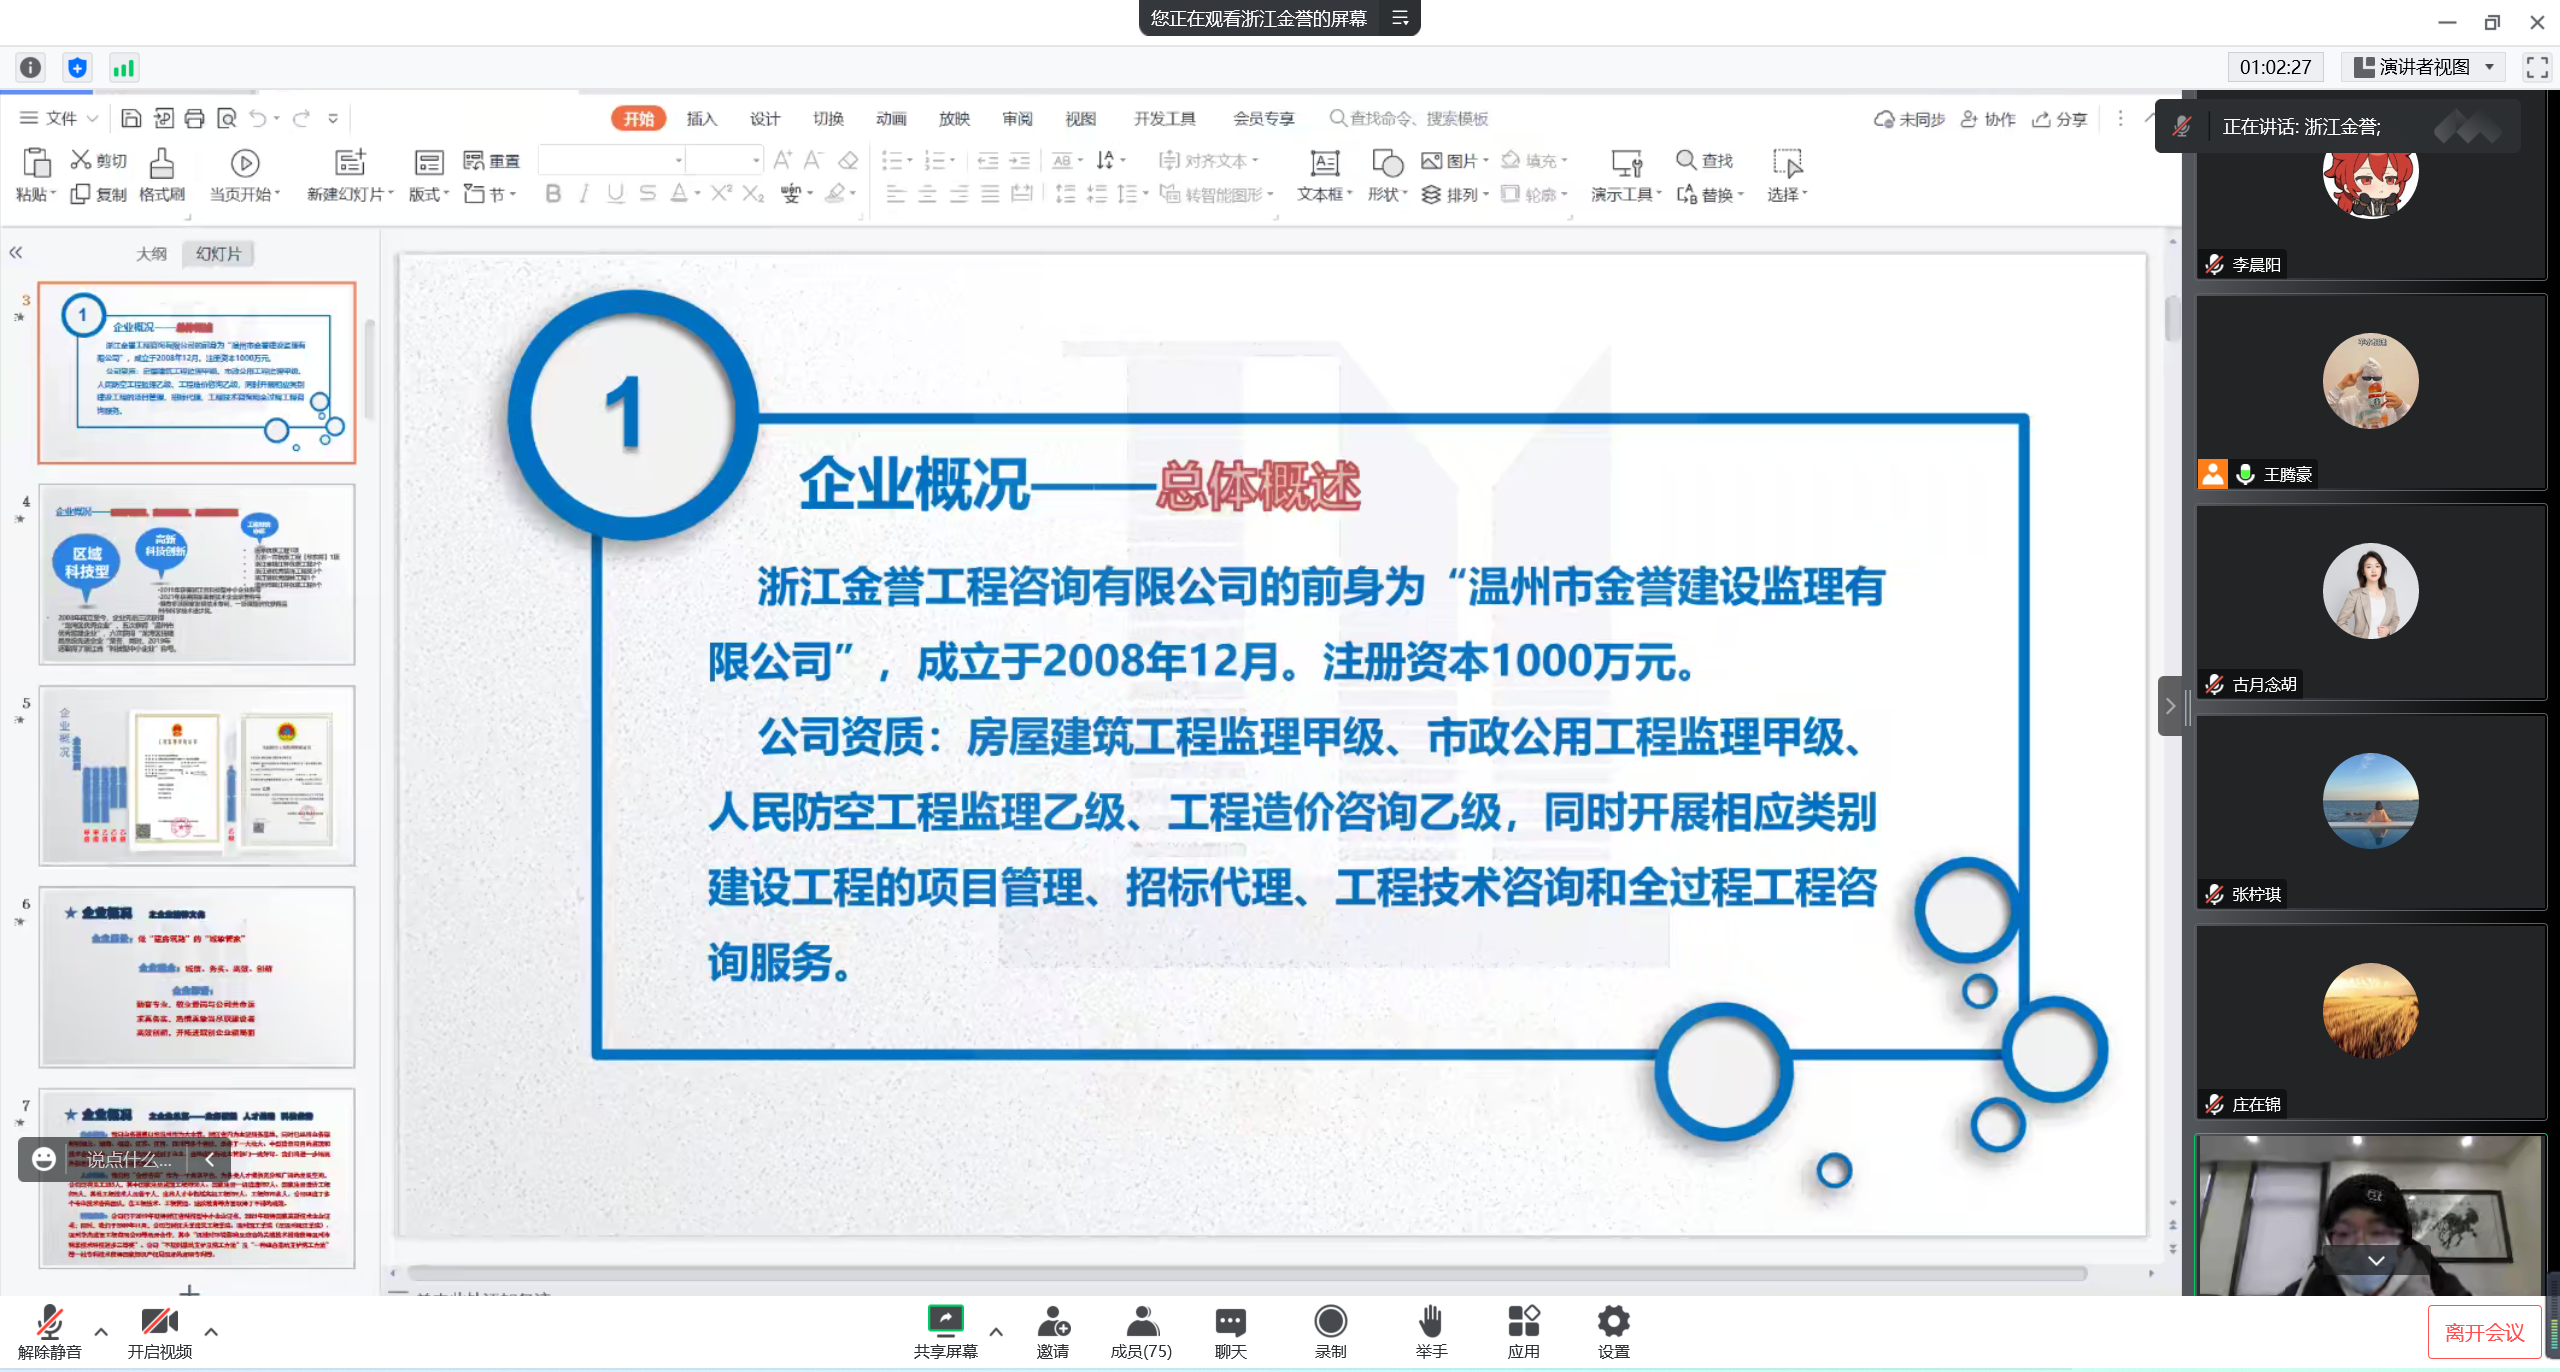Viewport: 2560px width, 1372px height.
Task: Click Invite (邀请) participants icon
Action: (1053, 1332)
